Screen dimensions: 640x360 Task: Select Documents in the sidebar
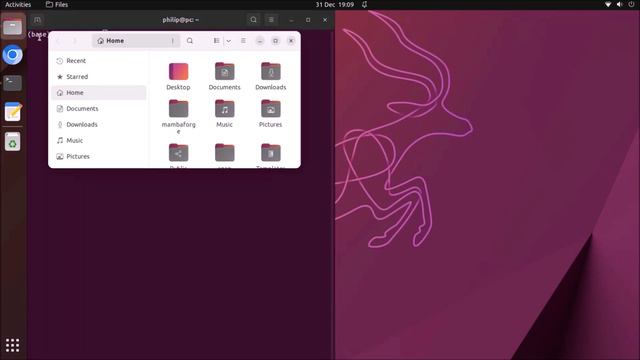coord(99,109)
